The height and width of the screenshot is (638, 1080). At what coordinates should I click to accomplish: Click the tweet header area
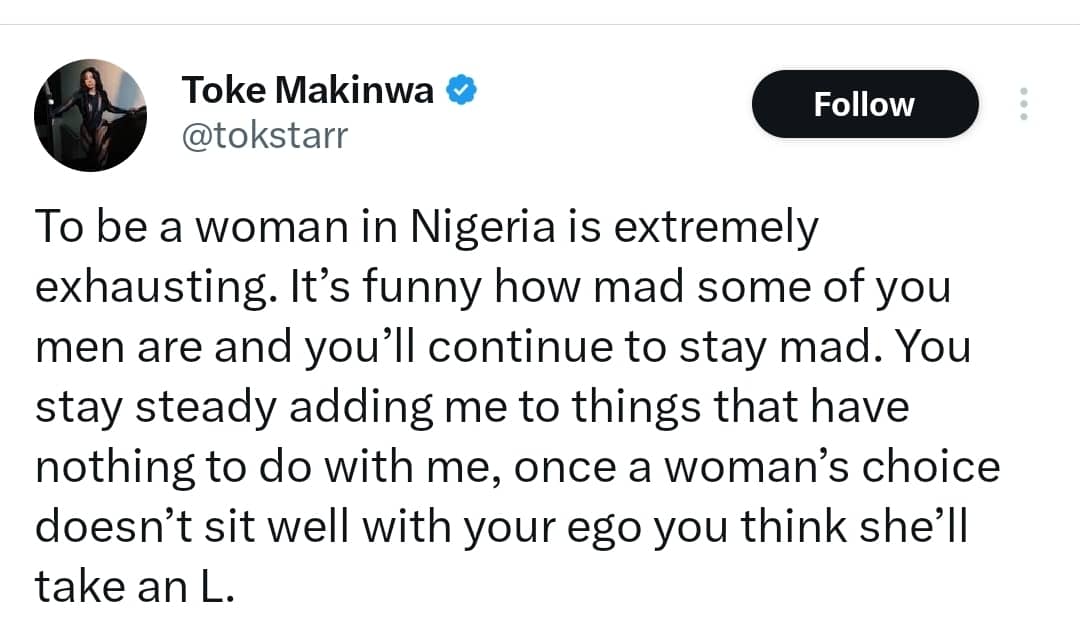point(400,110)
